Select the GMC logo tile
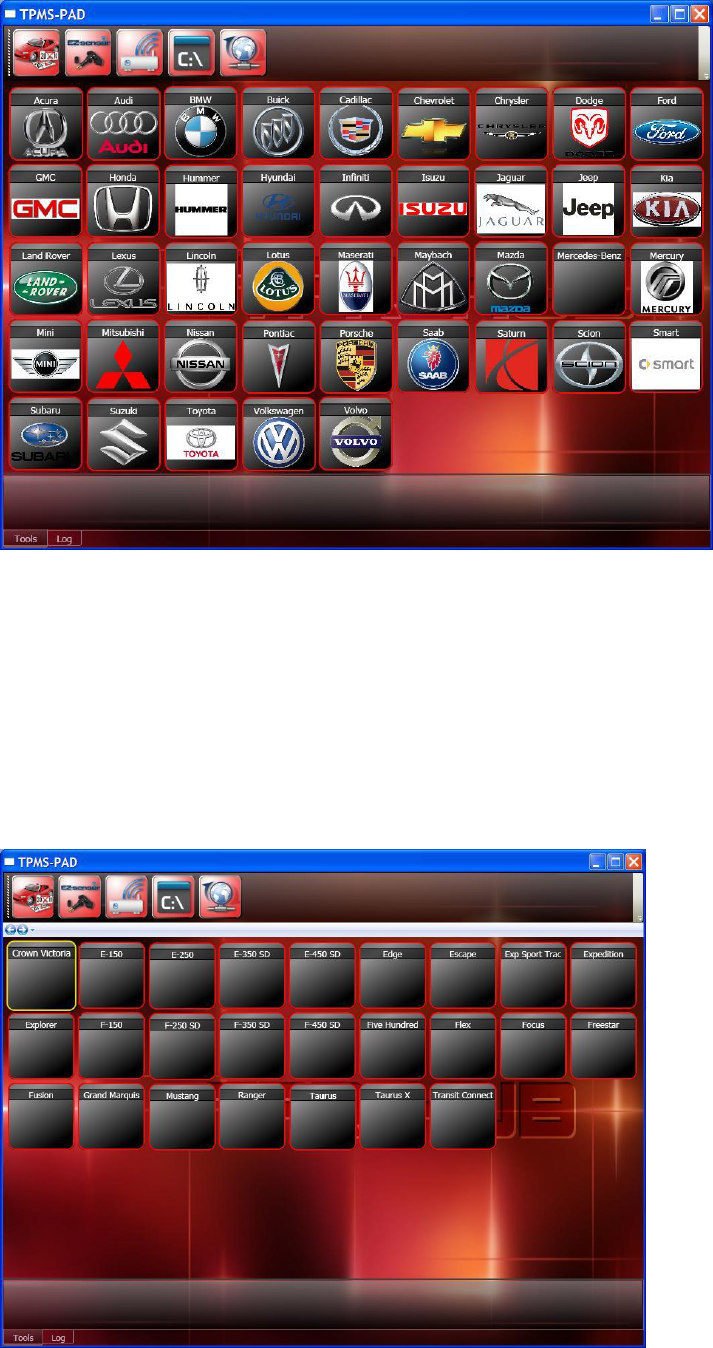This screenshot has height=1348, width=713. click(x=45, y=202)
